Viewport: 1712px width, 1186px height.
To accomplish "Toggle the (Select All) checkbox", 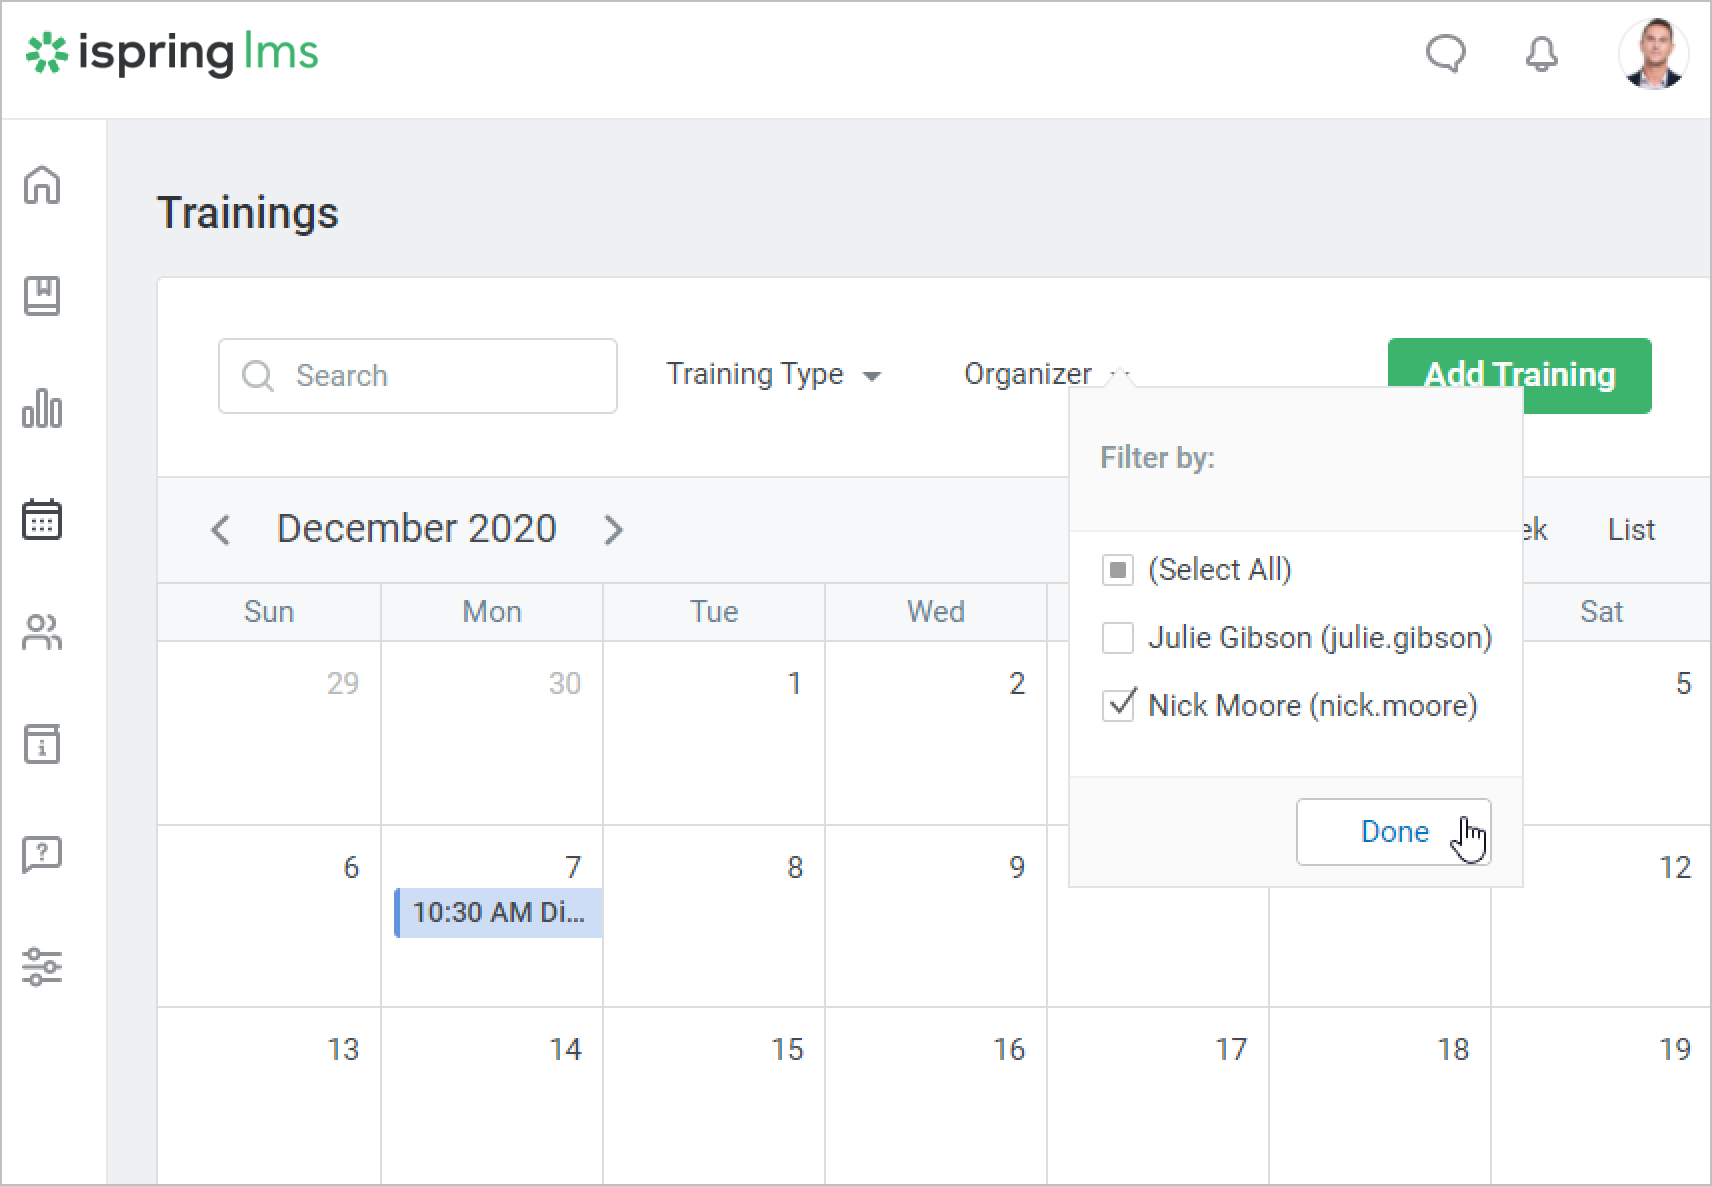I will pyautogui.click(x=1117, y=570).
